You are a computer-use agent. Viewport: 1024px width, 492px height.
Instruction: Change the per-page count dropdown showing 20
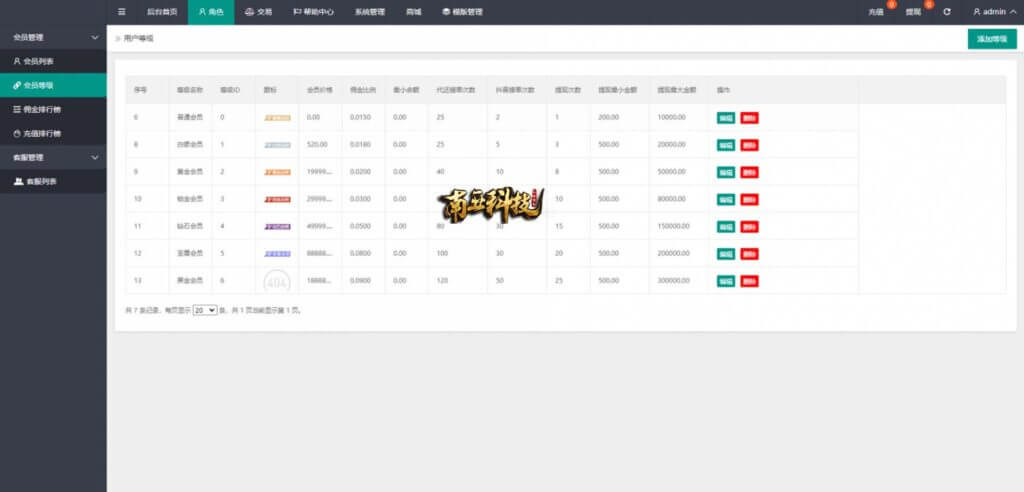click(x=205, y=310)
